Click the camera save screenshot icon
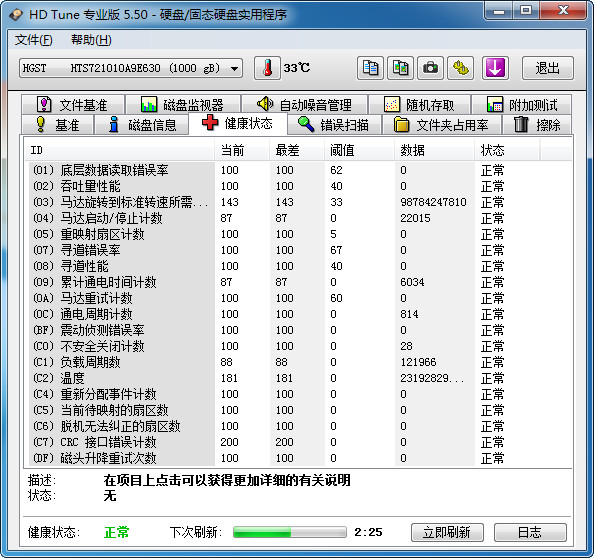Viewport: 594px width, 558px height. coord(430,68)
